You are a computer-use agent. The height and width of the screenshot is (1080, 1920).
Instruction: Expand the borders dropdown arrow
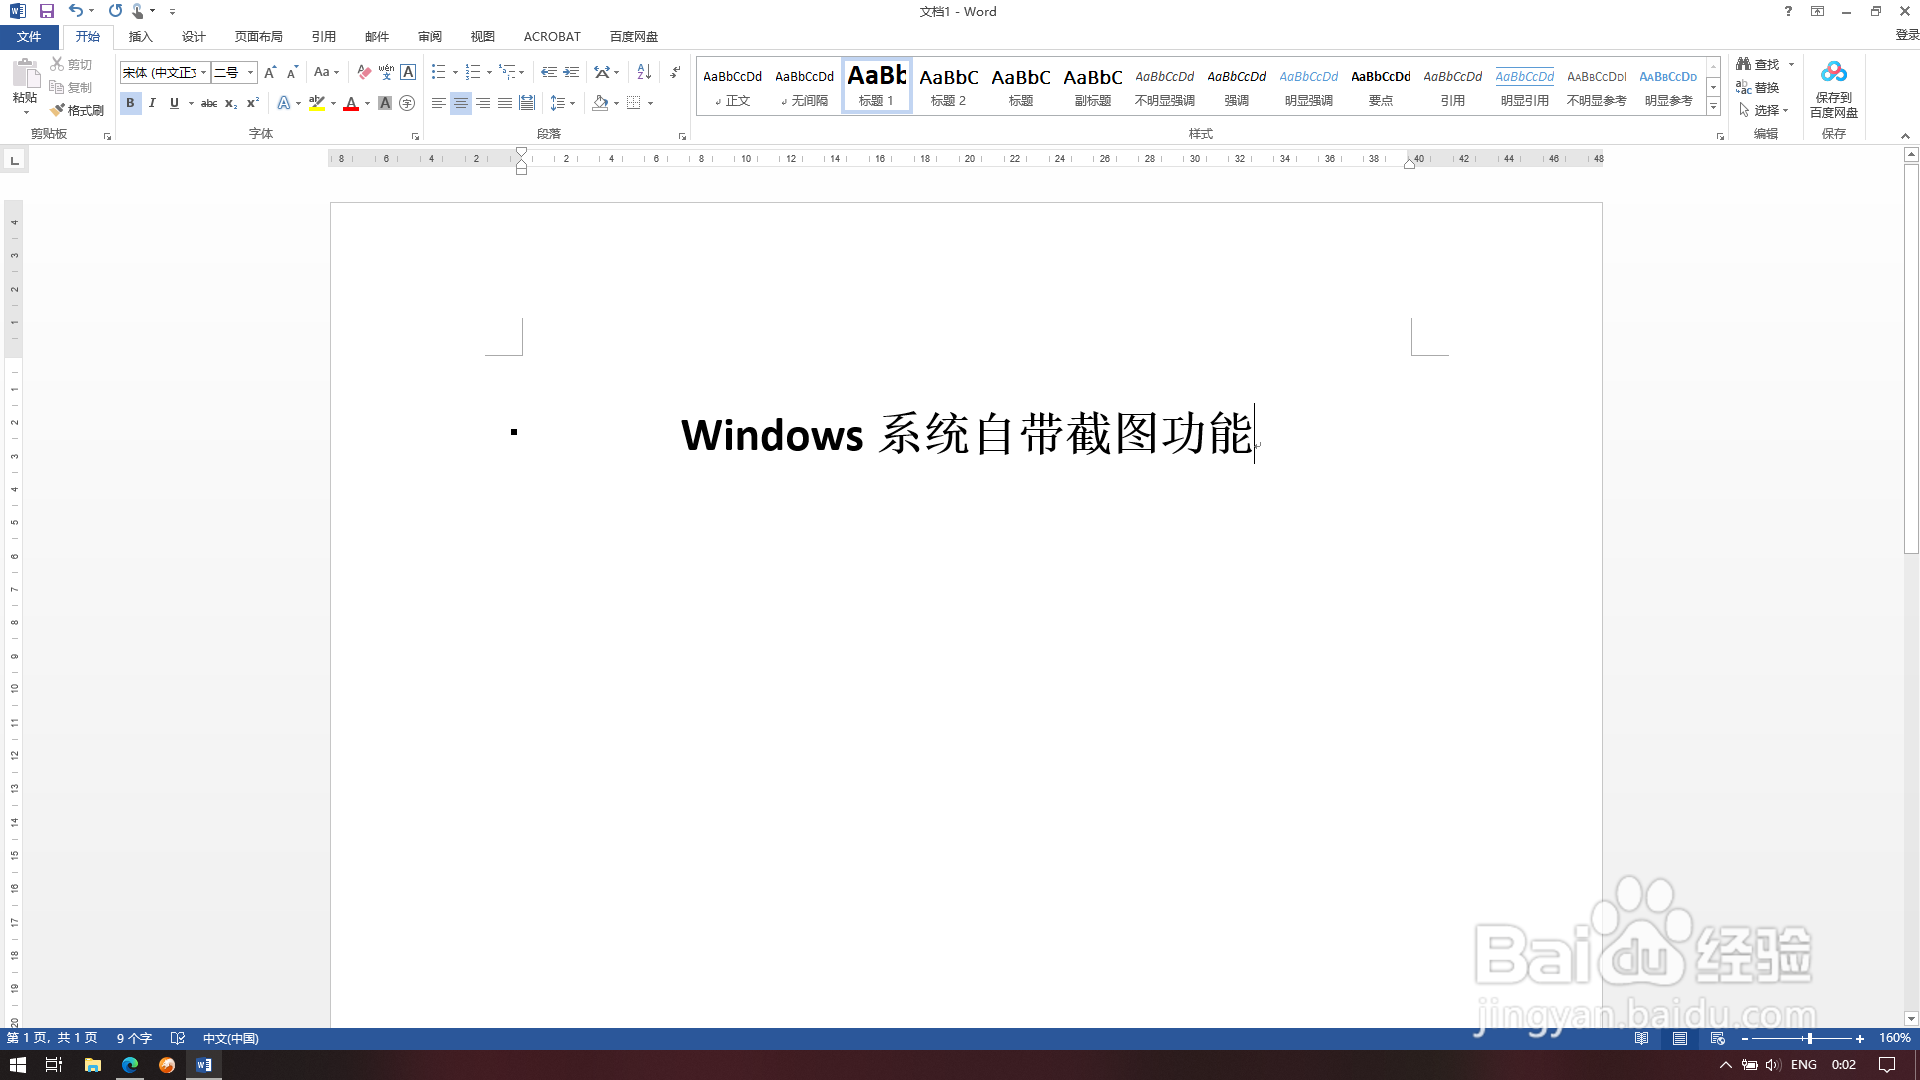650,103
